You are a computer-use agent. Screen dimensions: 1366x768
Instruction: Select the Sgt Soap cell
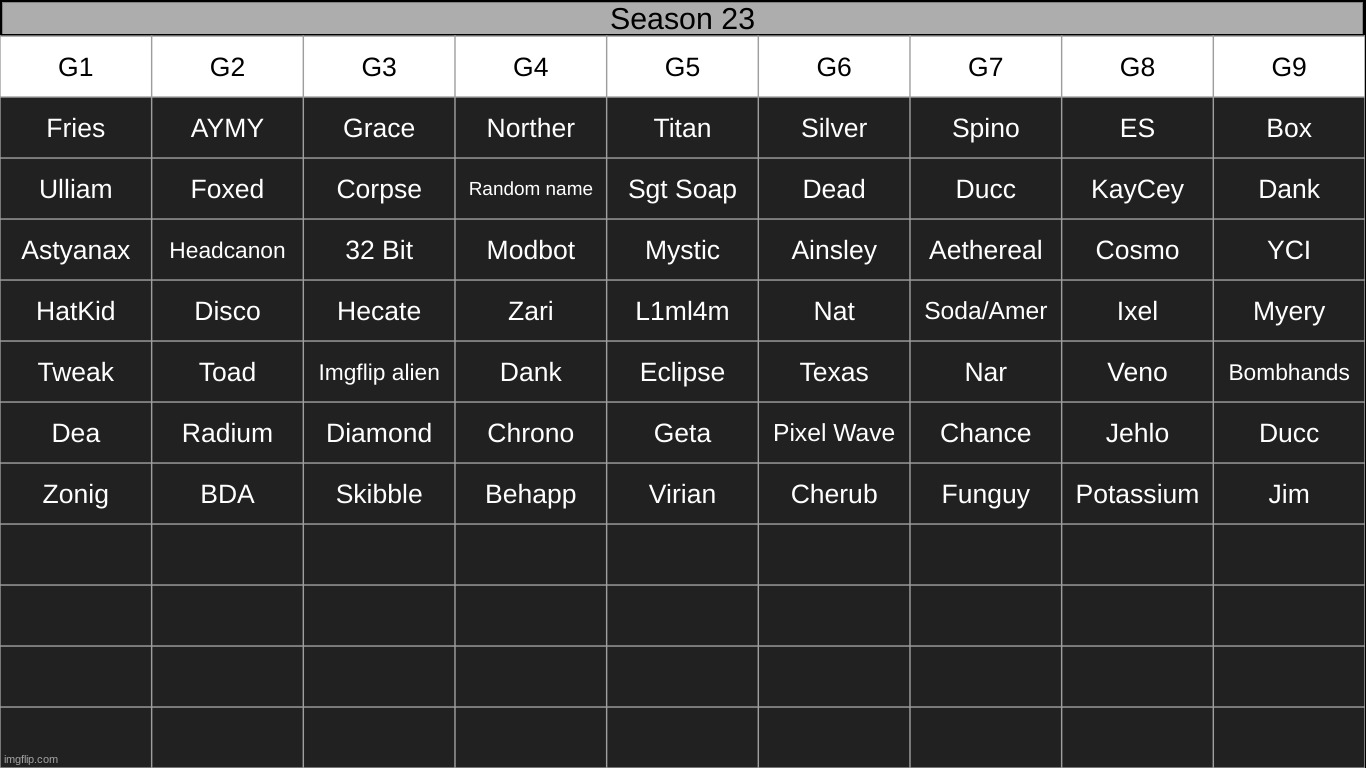[x=682, y=189]
